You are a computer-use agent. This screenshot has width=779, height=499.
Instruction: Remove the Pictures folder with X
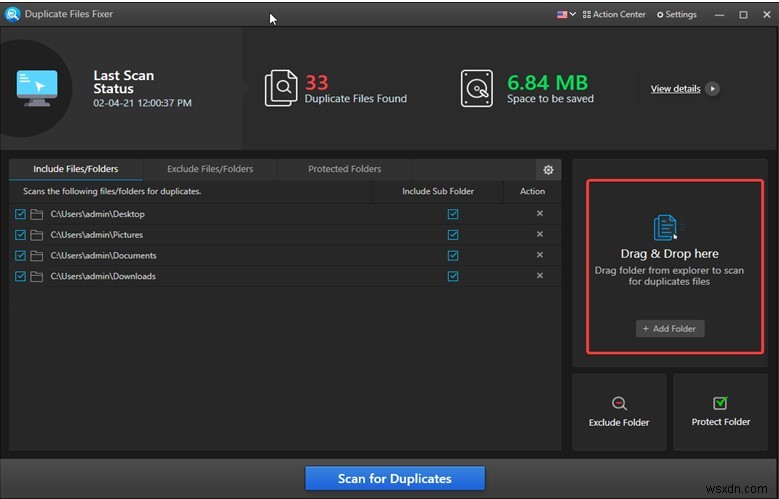point(540,234)
